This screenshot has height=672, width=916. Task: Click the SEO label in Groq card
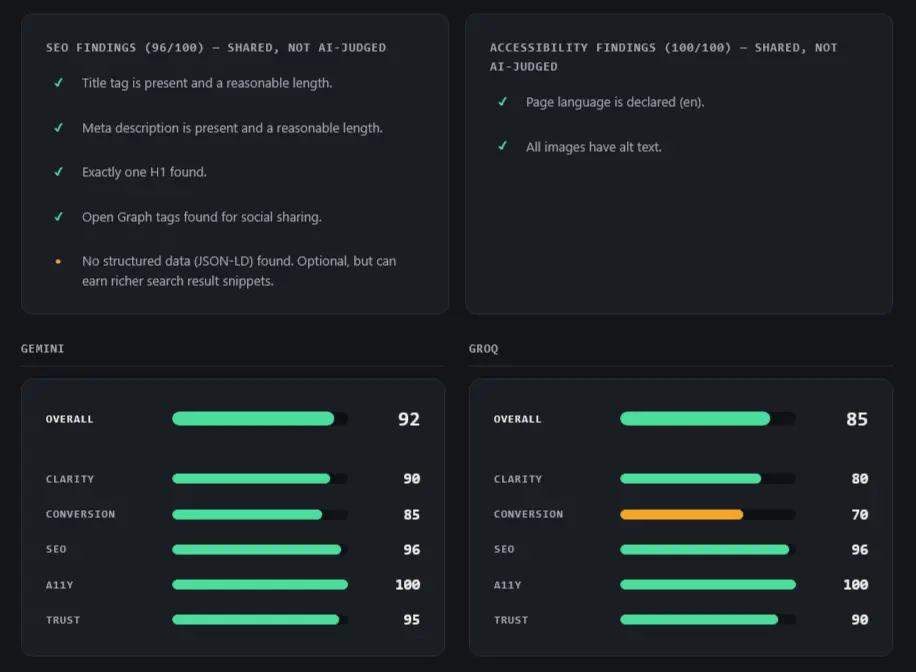[x=504, y=549]
